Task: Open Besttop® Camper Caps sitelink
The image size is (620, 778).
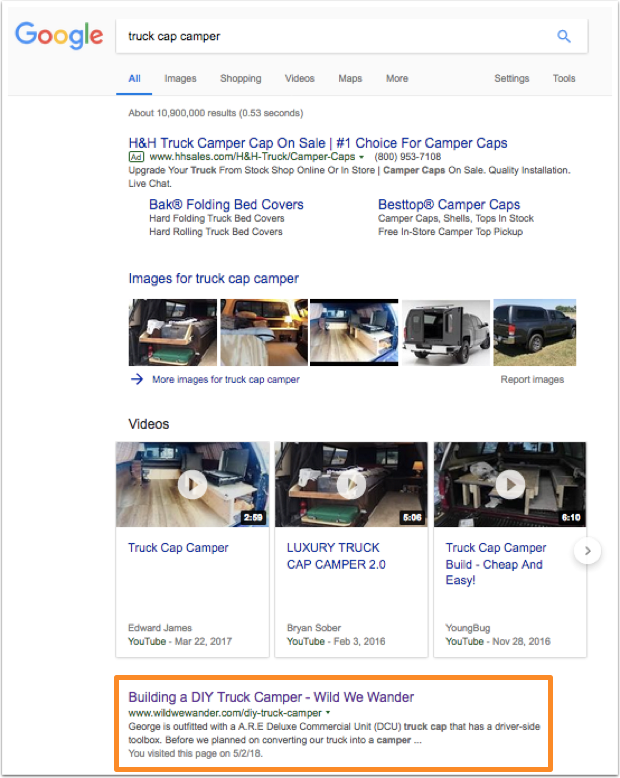Action: click(x=449, y=204)
